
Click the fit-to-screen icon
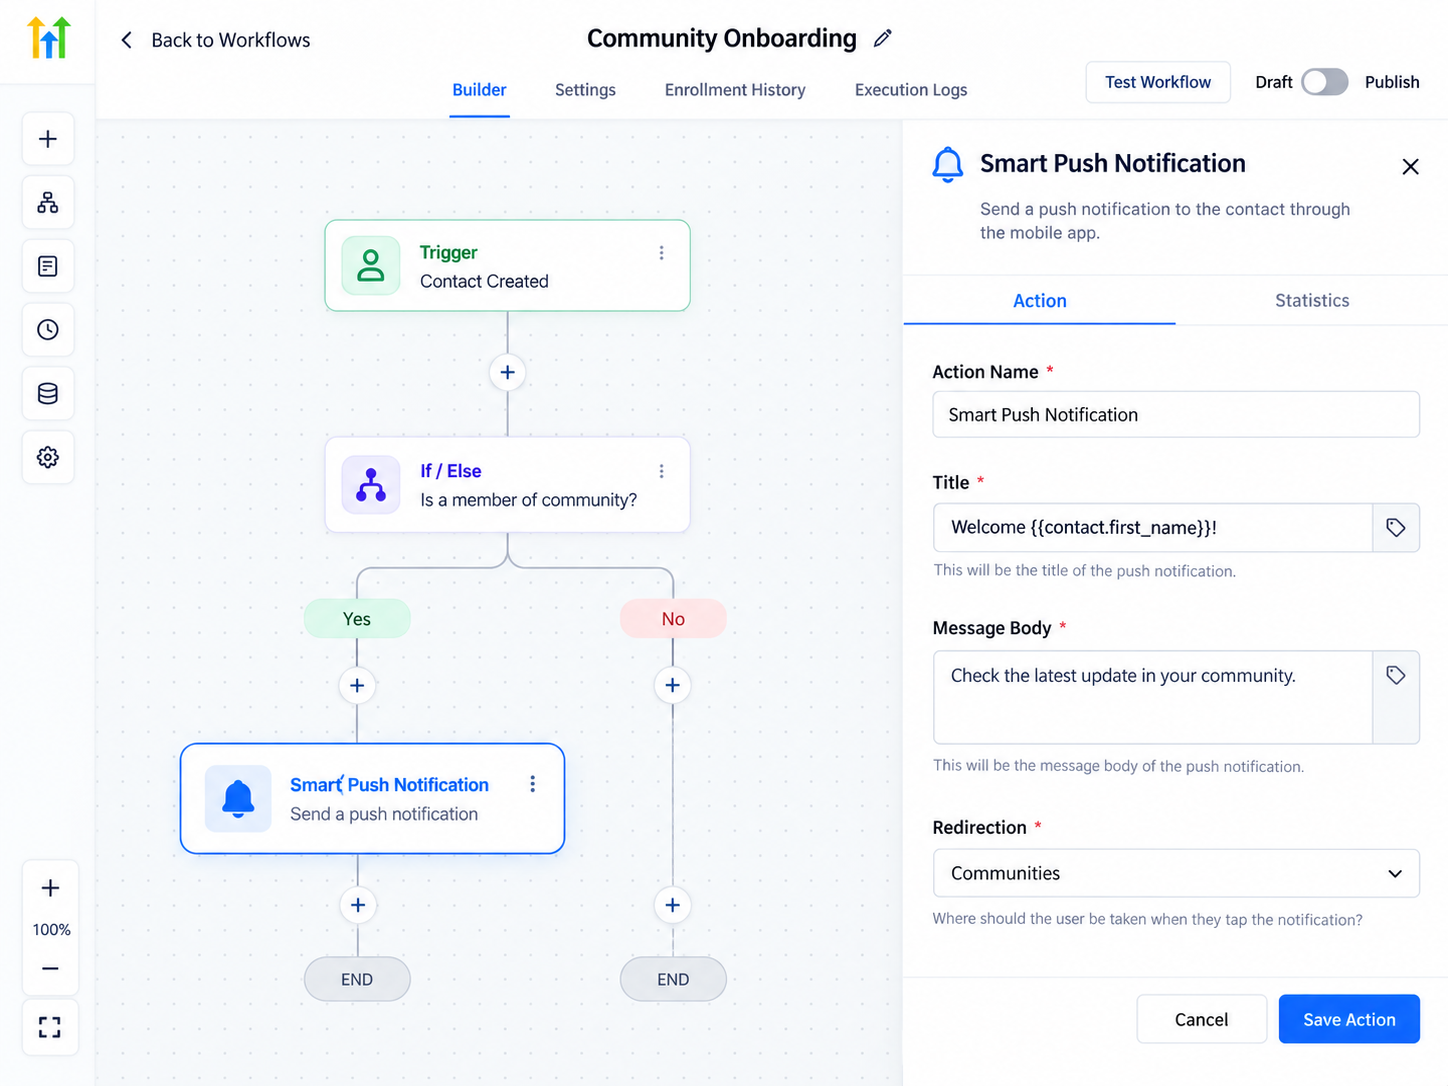50,1027
